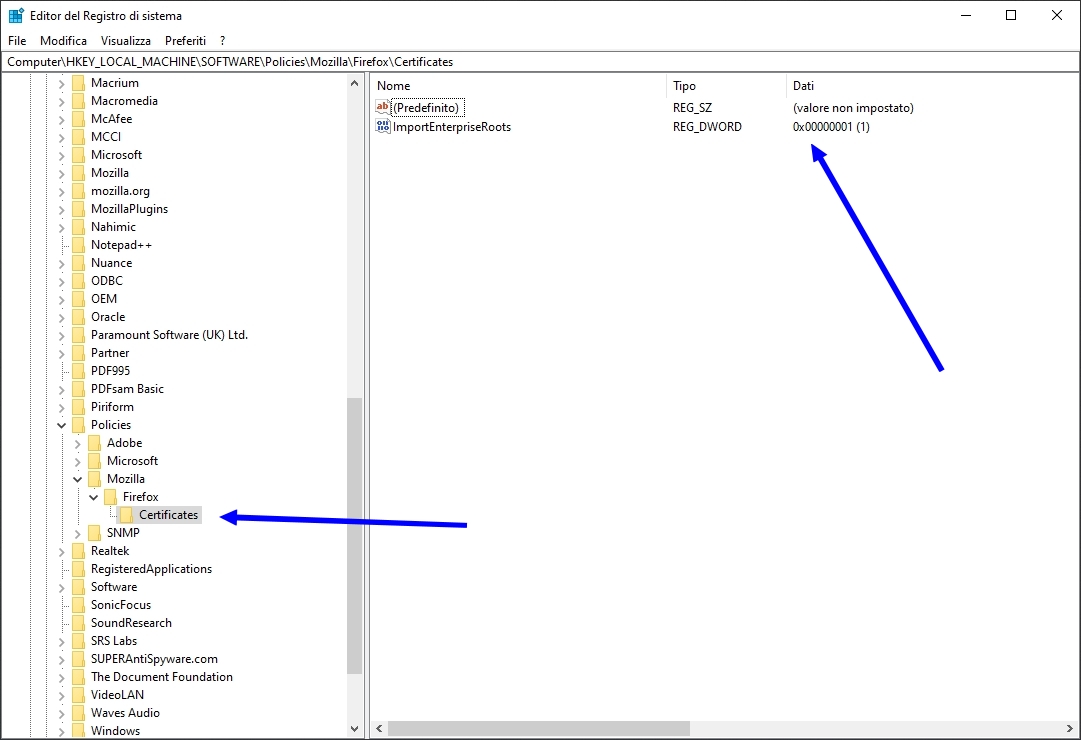Select the Nahimic key label
Image resolution: width=1081 pixels, height=740 pixels.
click(x=113, y=227)
